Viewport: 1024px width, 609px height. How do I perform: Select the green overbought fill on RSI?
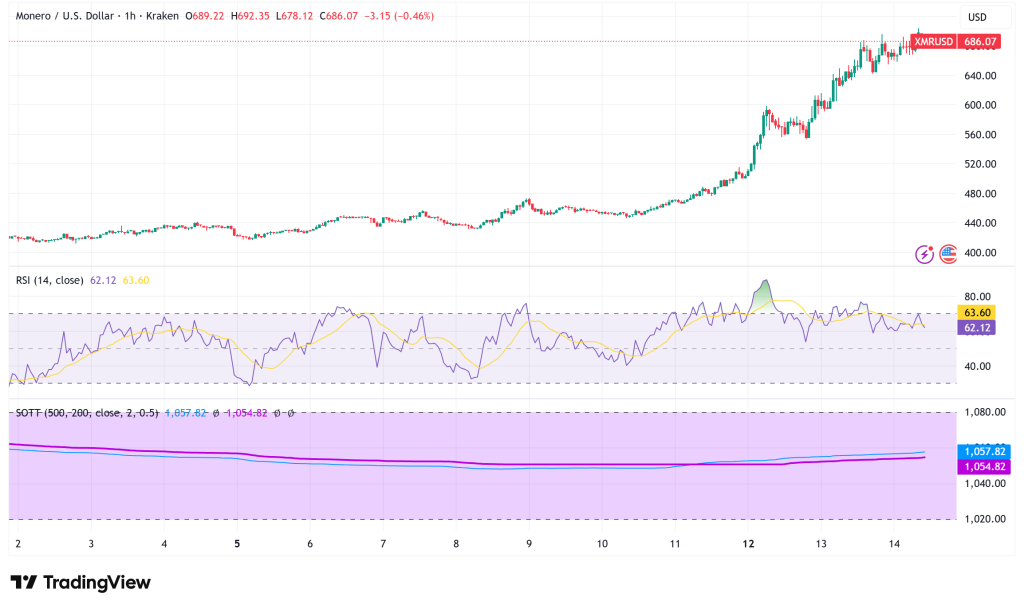760,296
